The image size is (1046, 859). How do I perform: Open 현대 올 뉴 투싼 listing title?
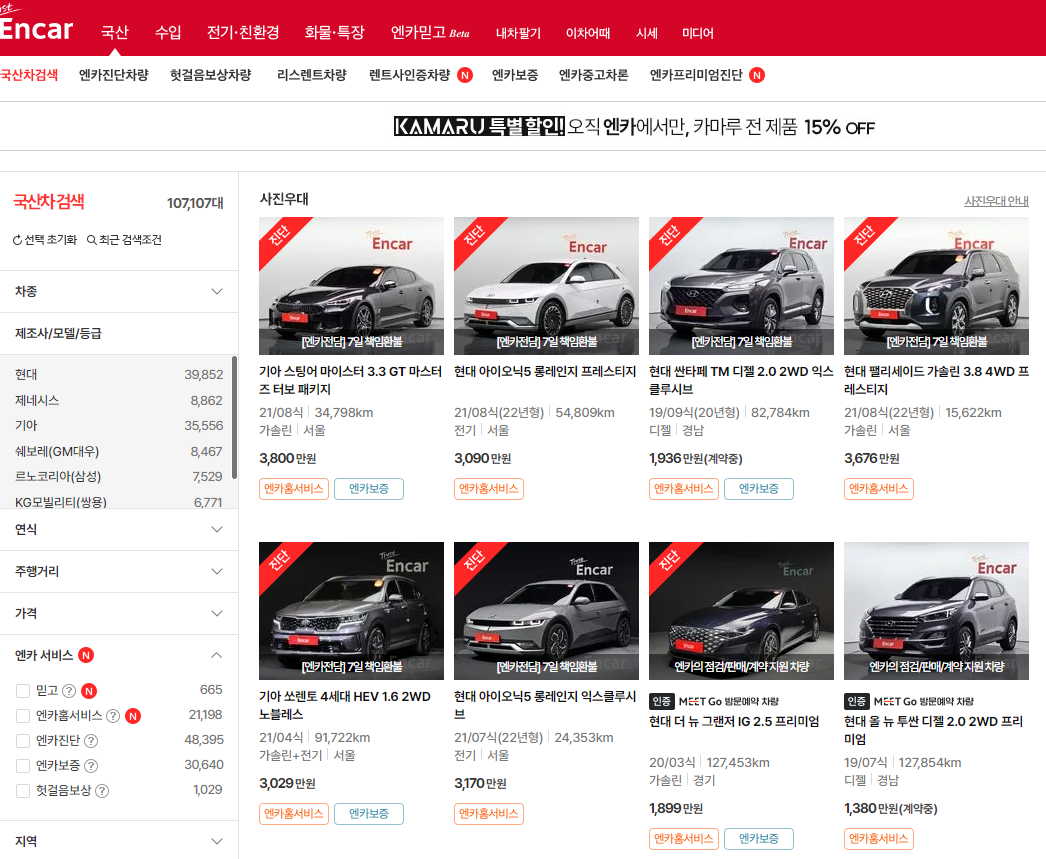point(934,730)
